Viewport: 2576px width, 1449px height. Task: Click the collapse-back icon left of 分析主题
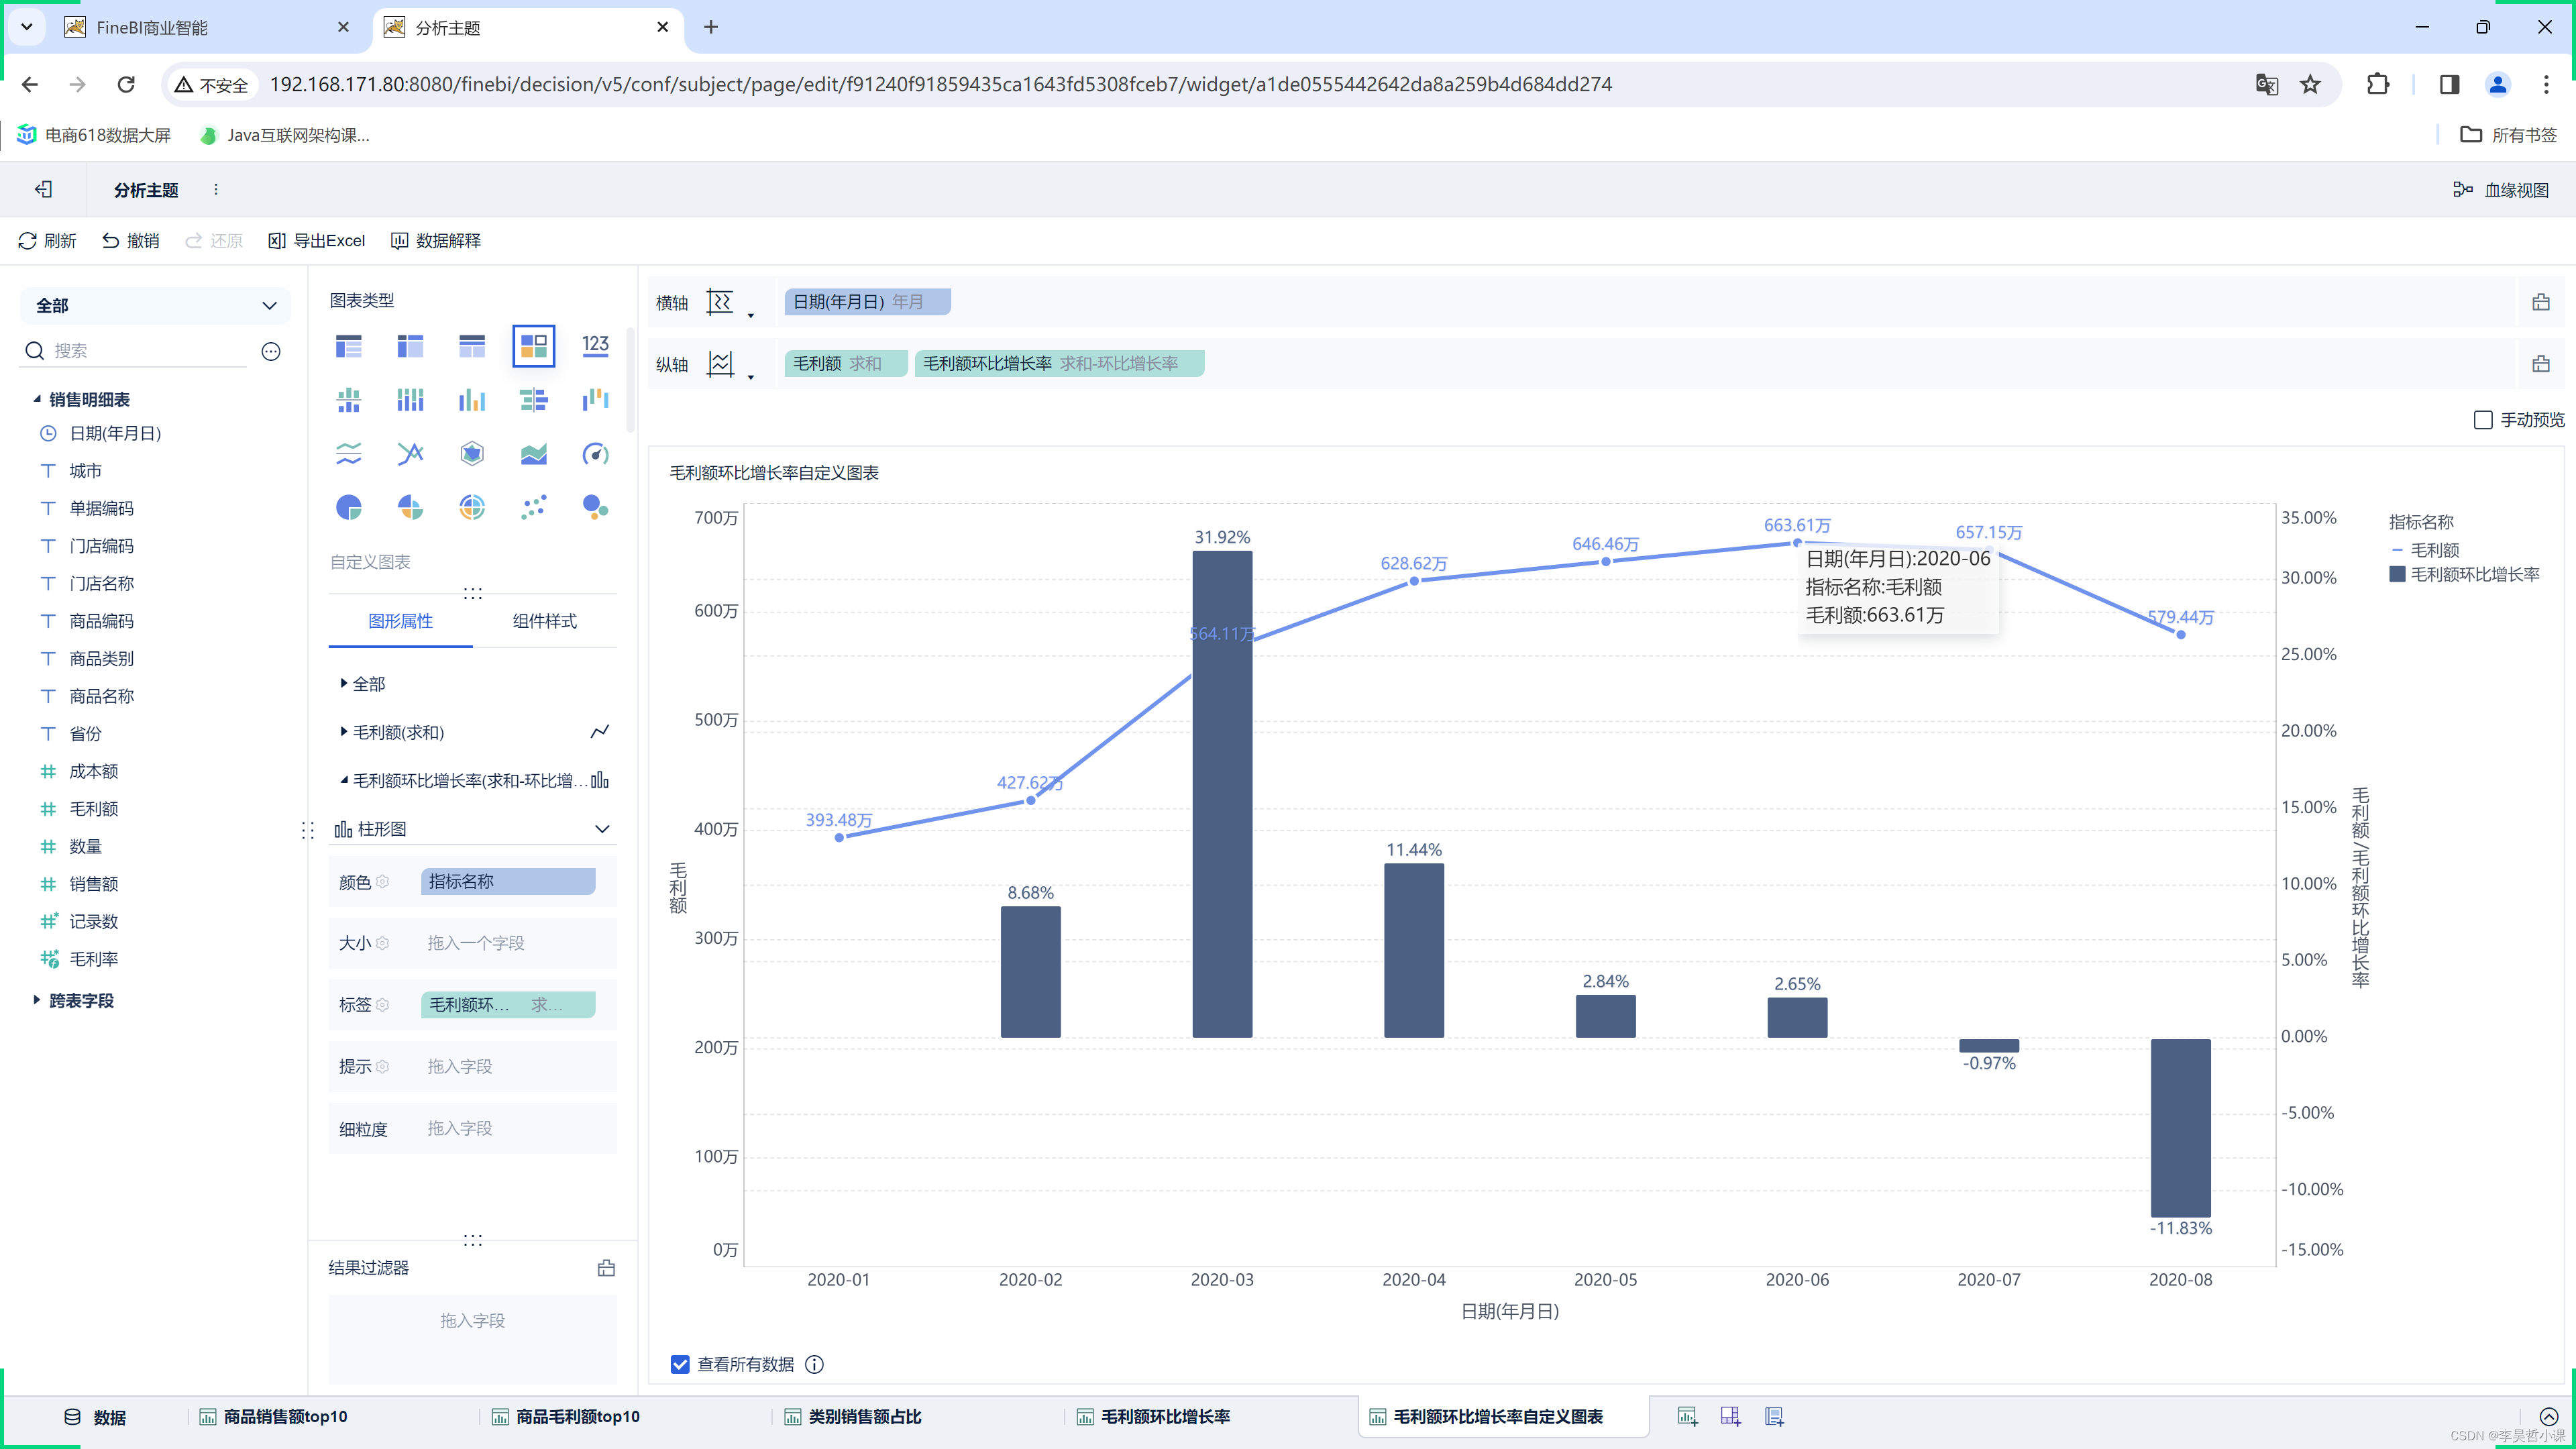[x=43, y=189]
